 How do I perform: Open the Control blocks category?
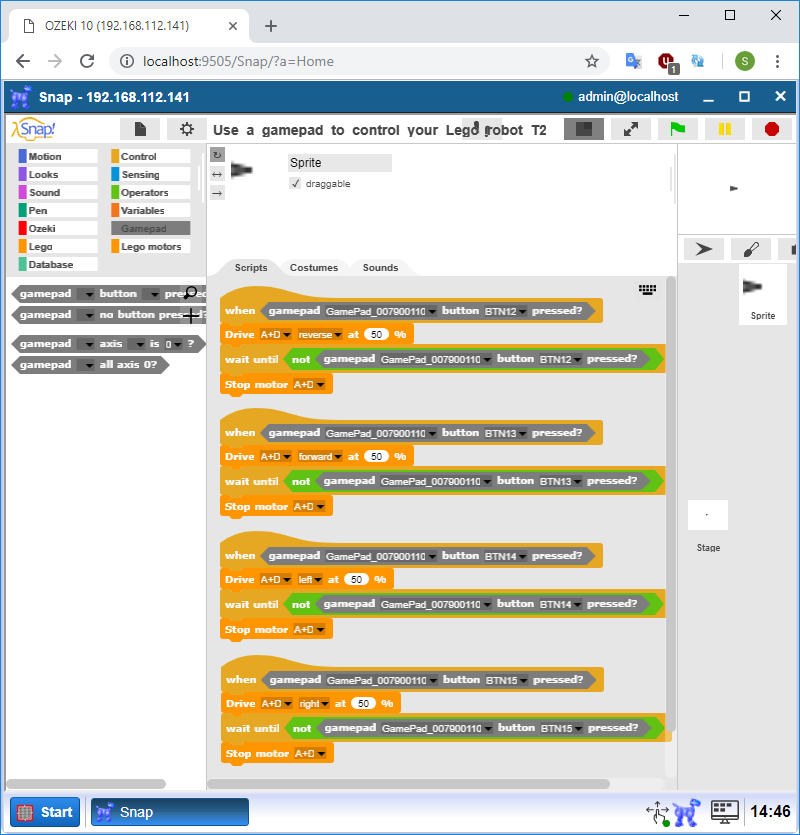tap(151, 156)
